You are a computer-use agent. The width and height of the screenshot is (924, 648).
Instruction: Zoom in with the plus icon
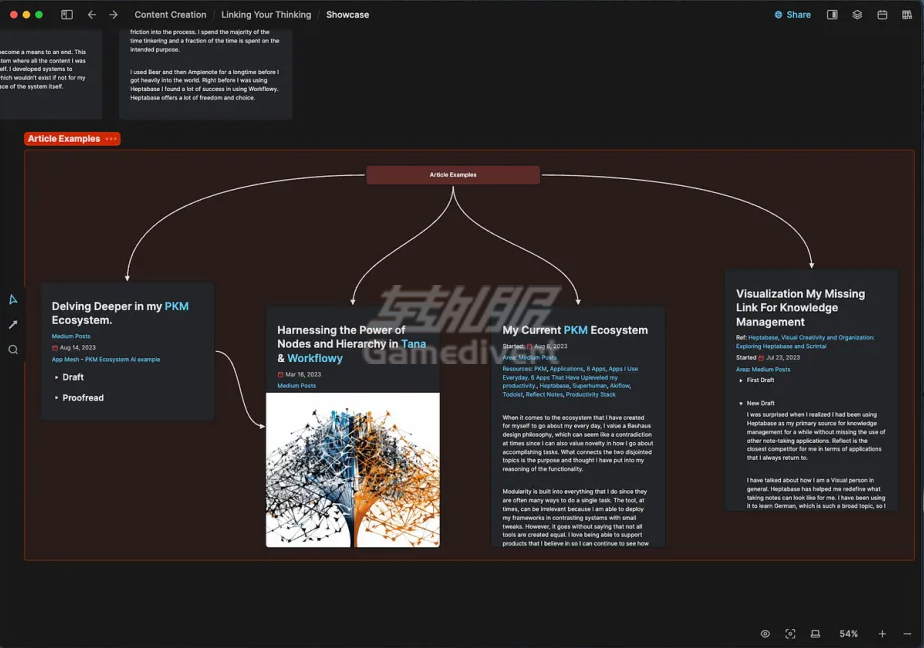pos(882,634)
